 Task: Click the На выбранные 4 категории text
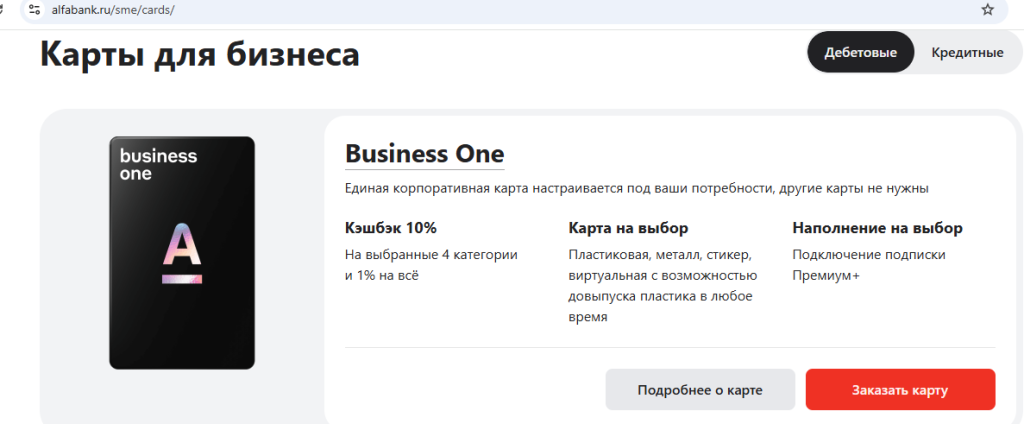click(431, 255)
